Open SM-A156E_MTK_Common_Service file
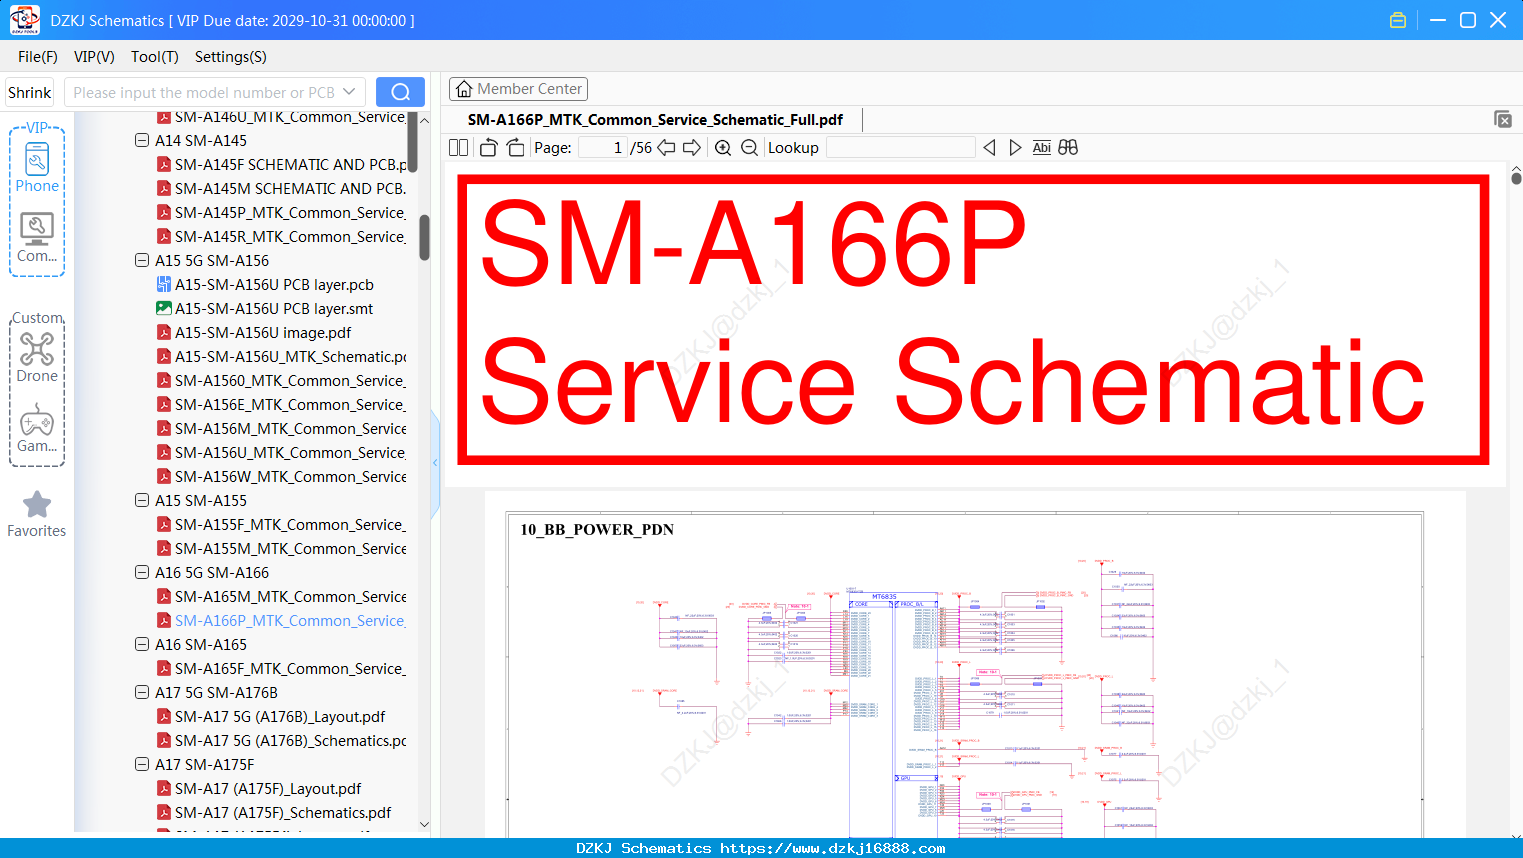The image size is (1523, 858). pyautogui.click(x=282, y=405)
